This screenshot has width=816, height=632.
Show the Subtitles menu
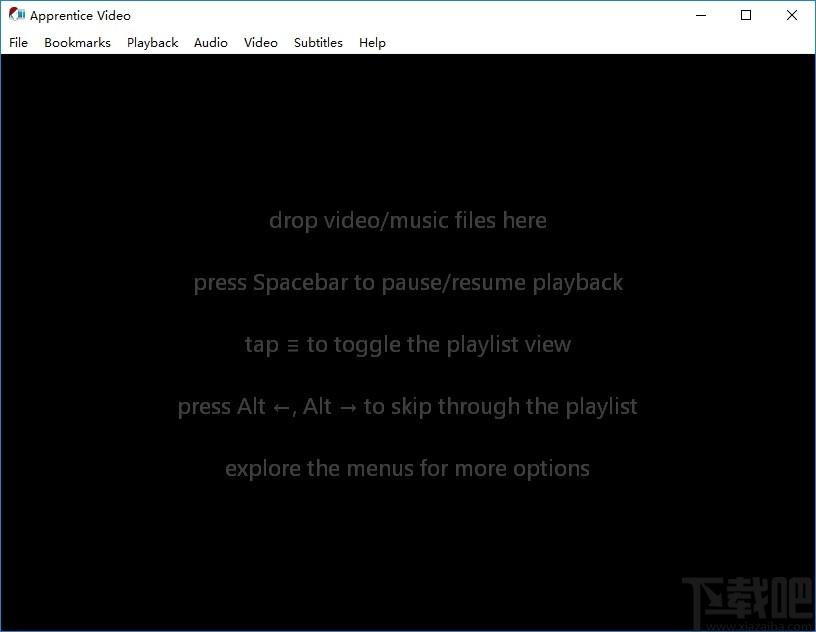pos(318,43)
